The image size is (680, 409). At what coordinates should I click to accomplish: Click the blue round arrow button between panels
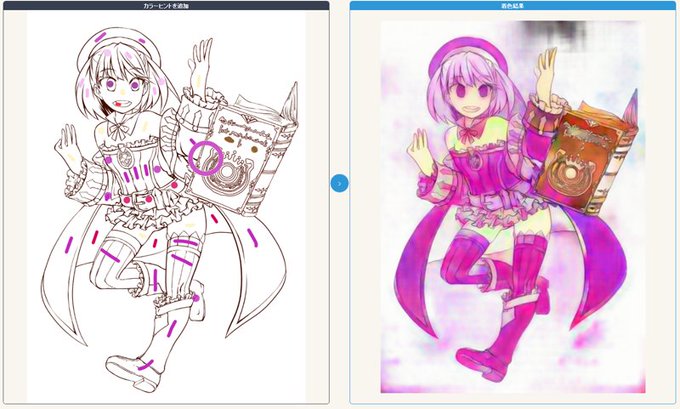[339, 183]
